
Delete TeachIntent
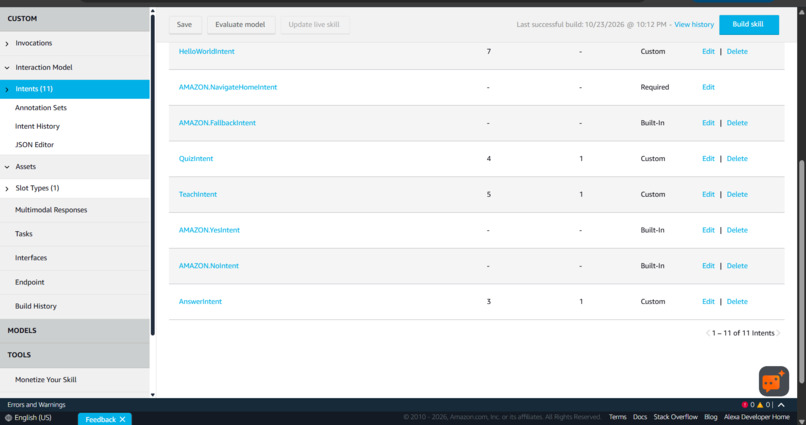737,194
